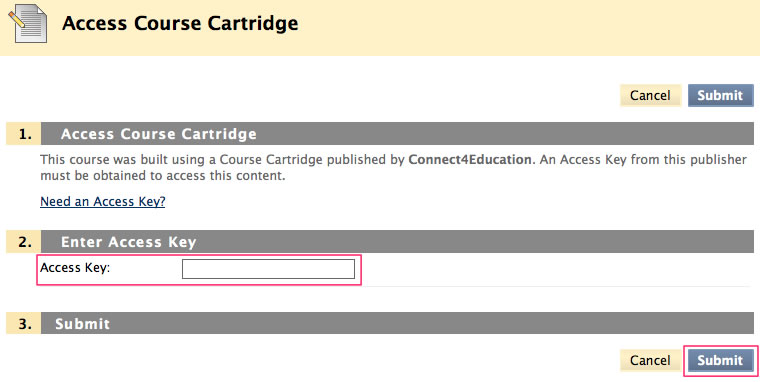Click the words "Course Cartridge published by"
The width and height of the screenshot is (760, 382).
point(312,159)
